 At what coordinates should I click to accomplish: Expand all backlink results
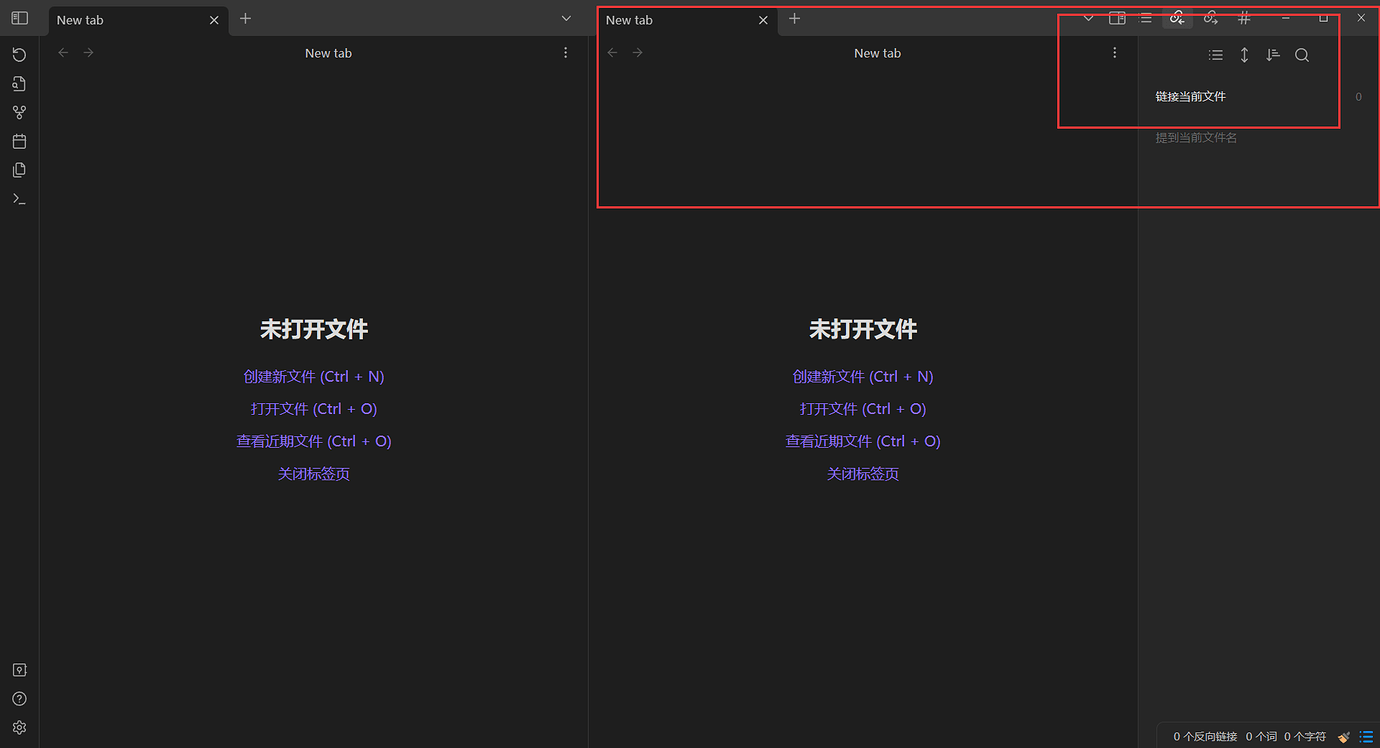coord(1244,55)
